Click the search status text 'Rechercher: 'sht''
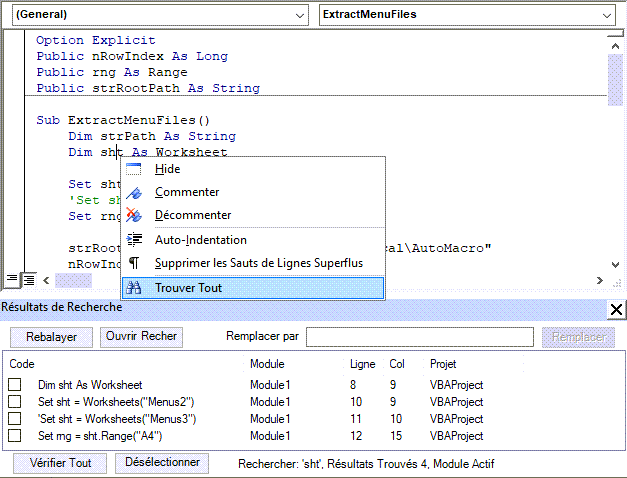This screenshot has height=478, width=627. pyautogui.click(x=280, y=464)
